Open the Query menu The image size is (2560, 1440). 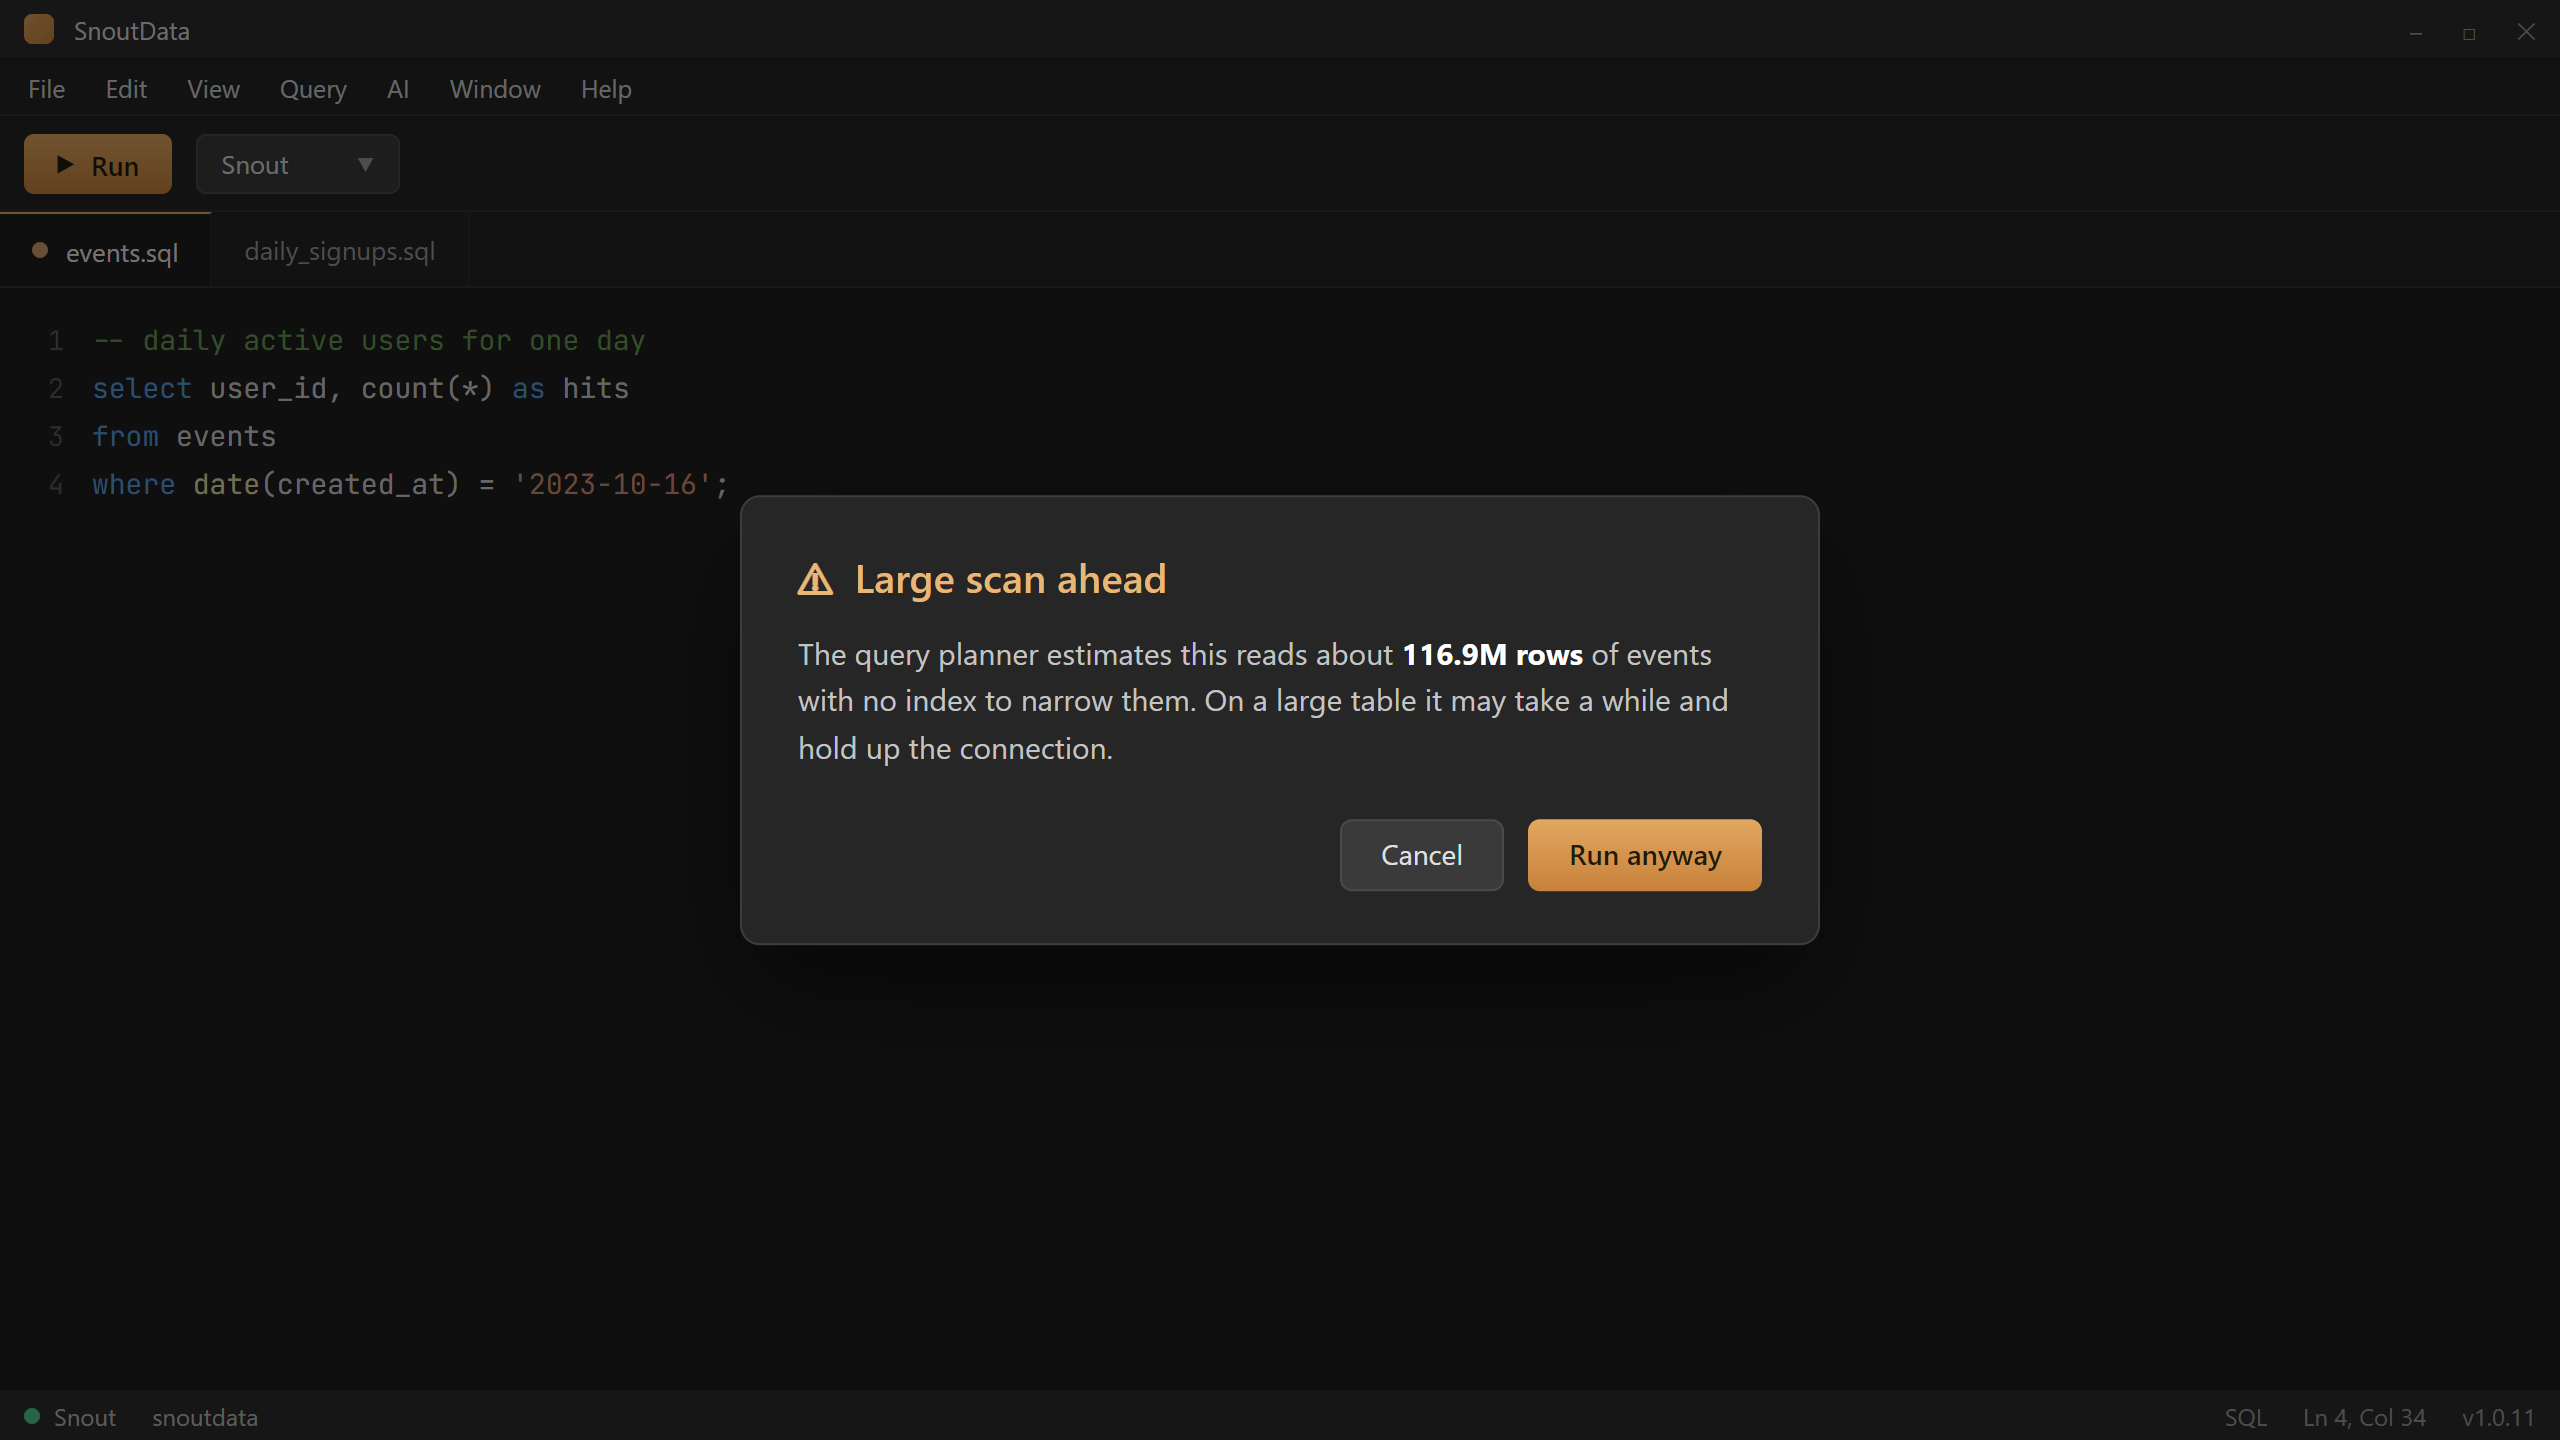coord(313,89)
